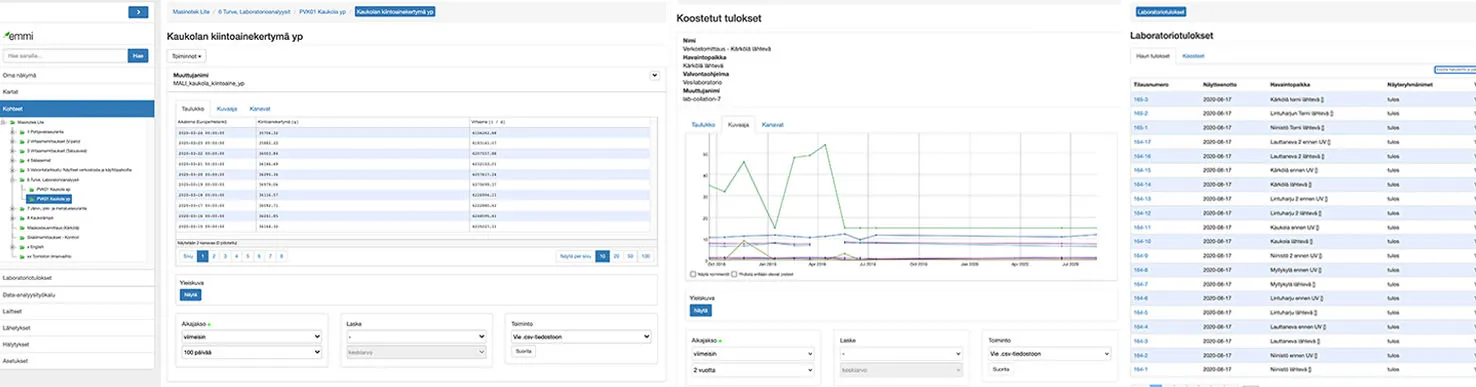Go to page 2 of the table
Image resolution: width=1476 pixels, height=387 pixels.
pyautogui.click(x=215, y=257)
